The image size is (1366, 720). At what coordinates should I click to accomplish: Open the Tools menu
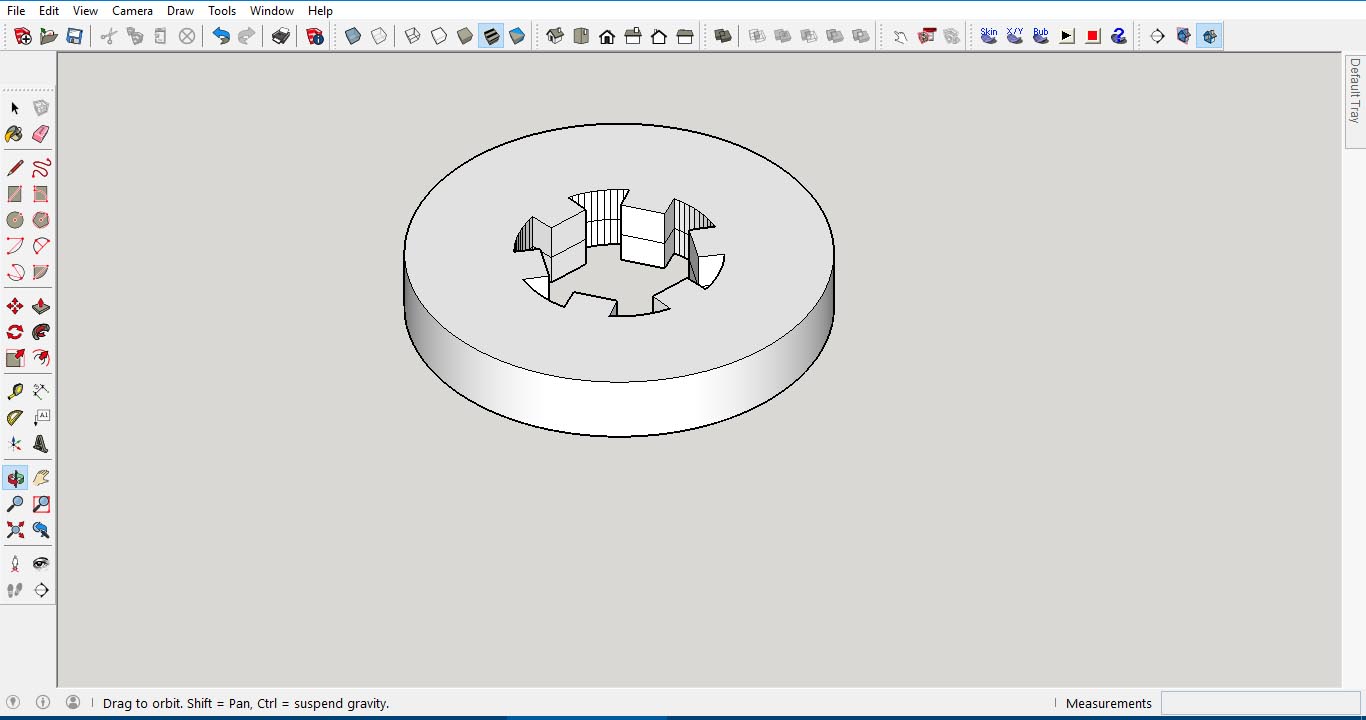(221, 10)
